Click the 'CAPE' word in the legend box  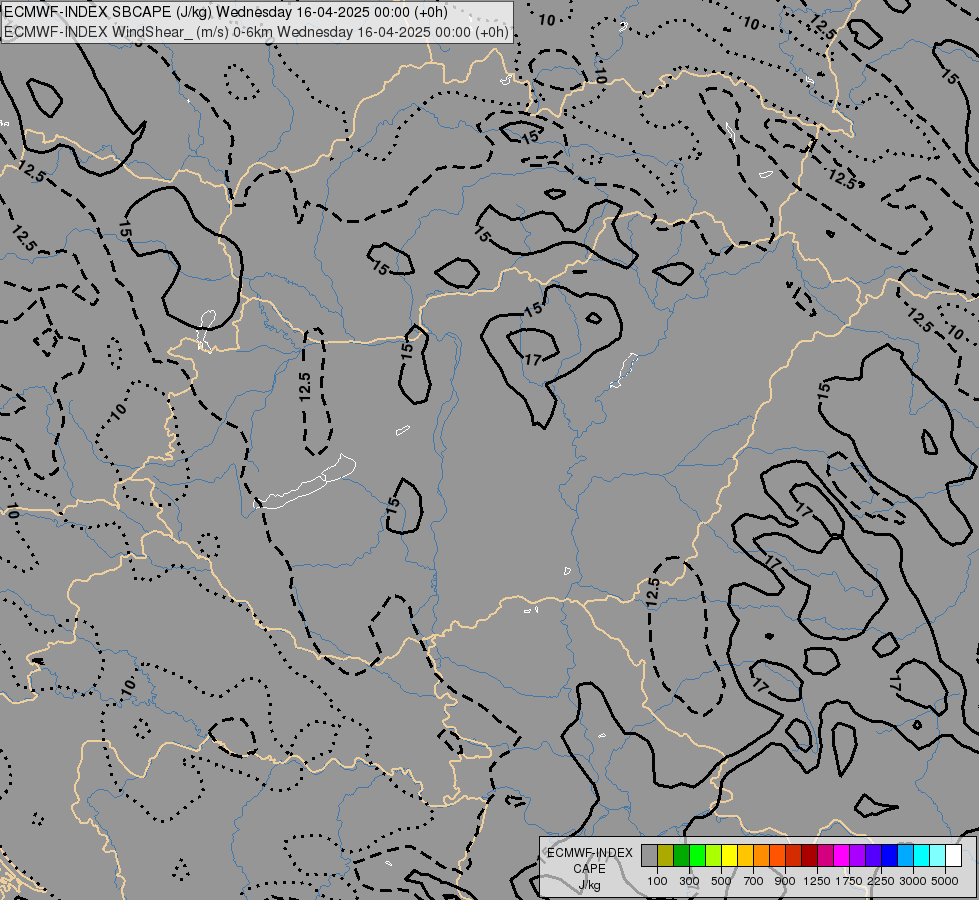589,869
